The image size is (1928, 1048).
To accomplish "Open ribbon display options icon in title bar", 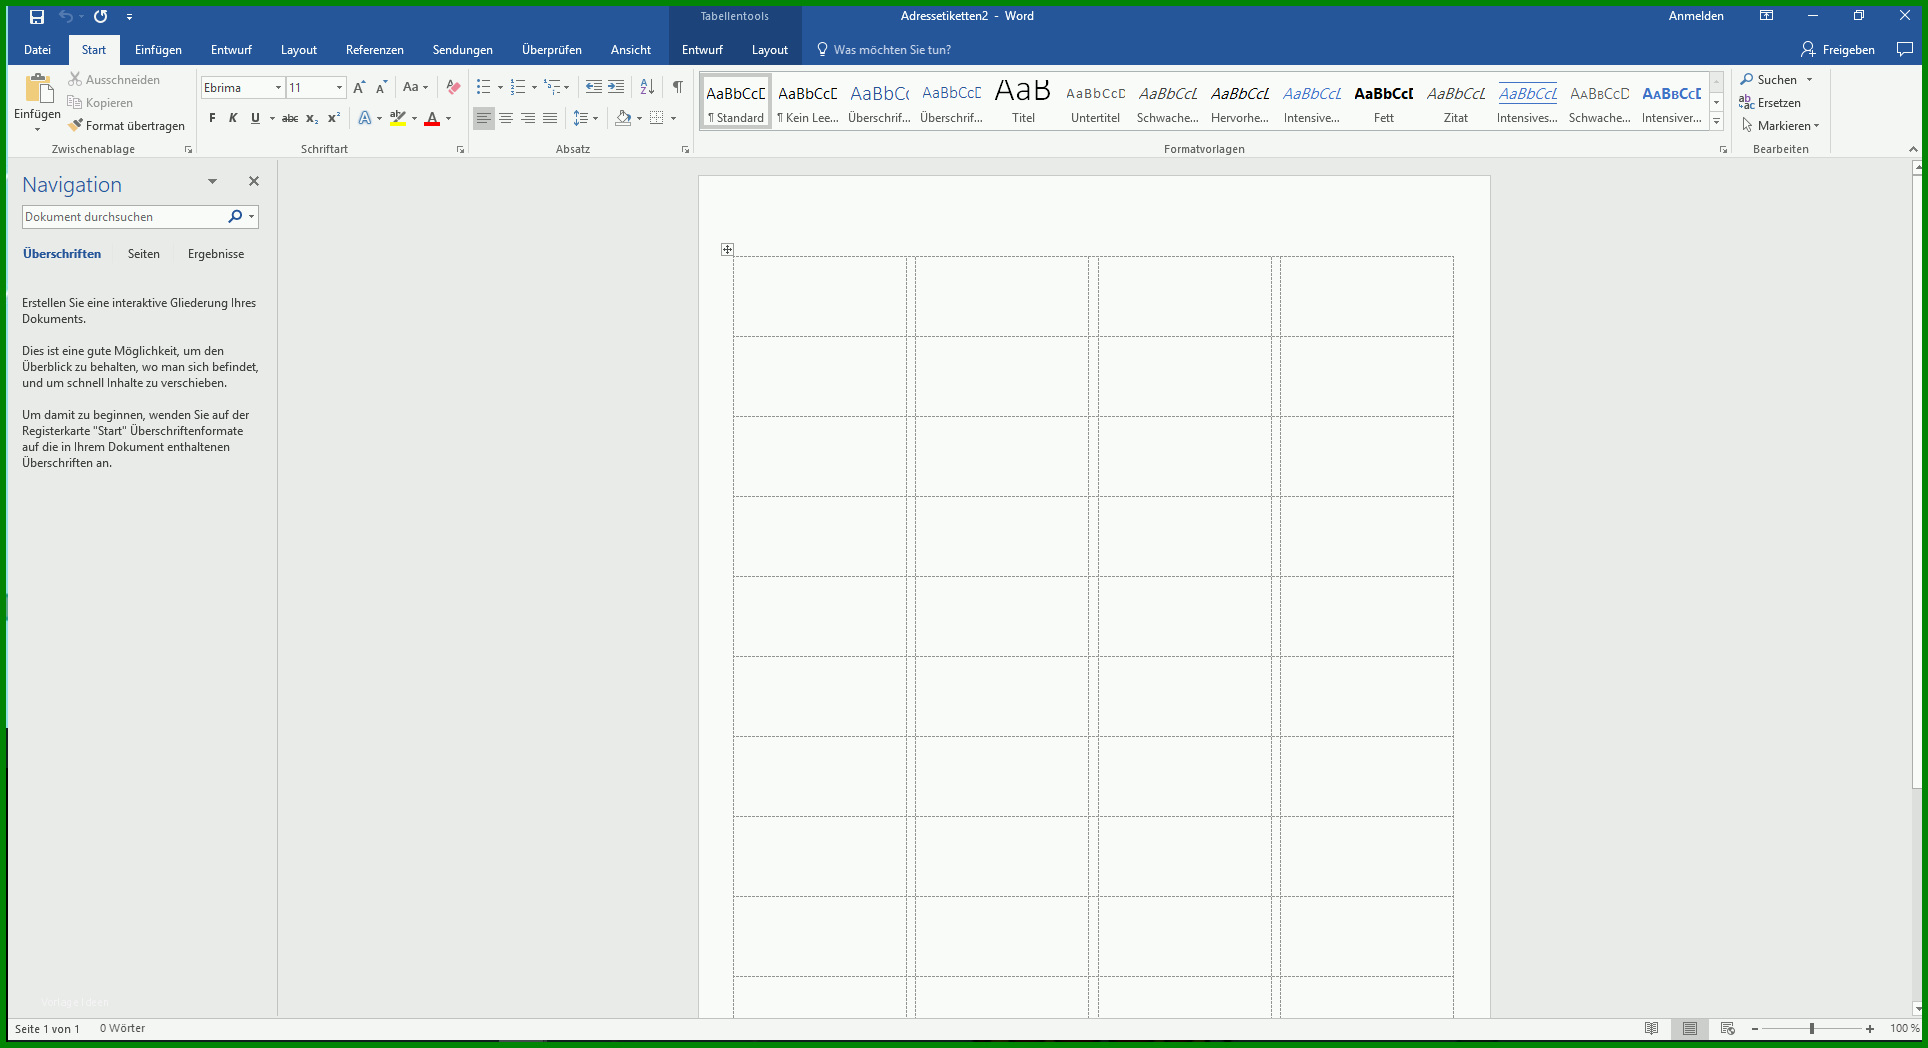I will 1767,16.
